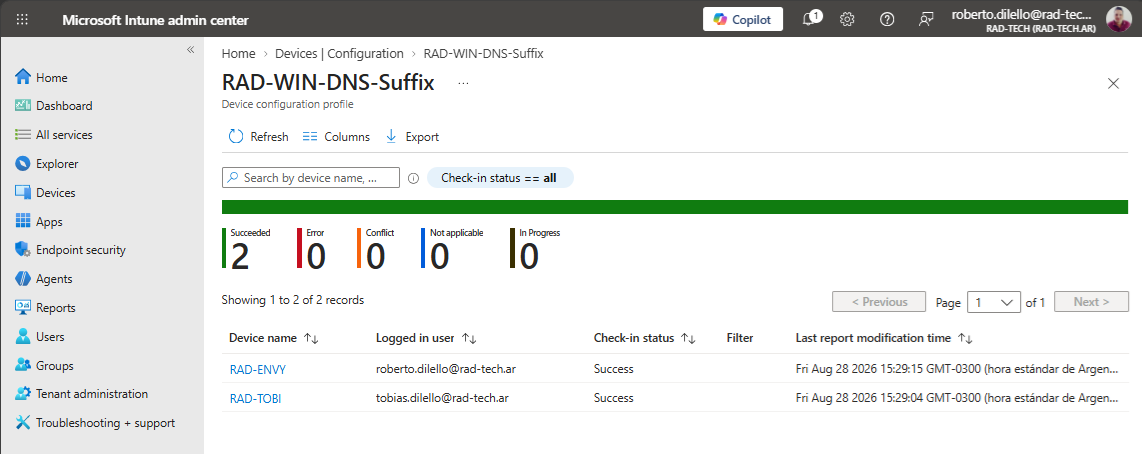Viewport: 1142px width, 454px height.
Task: Sort by Last report modification time
Action: tap(884, 338)
